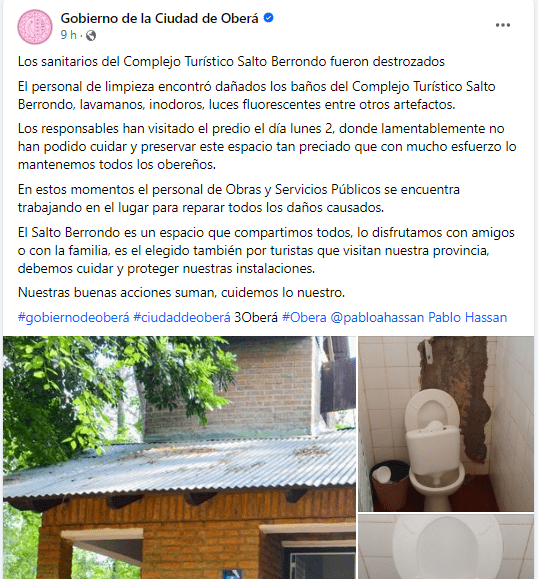Click the 'Nuestras buenas acciones suman' sentence
This screenshot has width=538, height=579.
(x=181, y=292)
